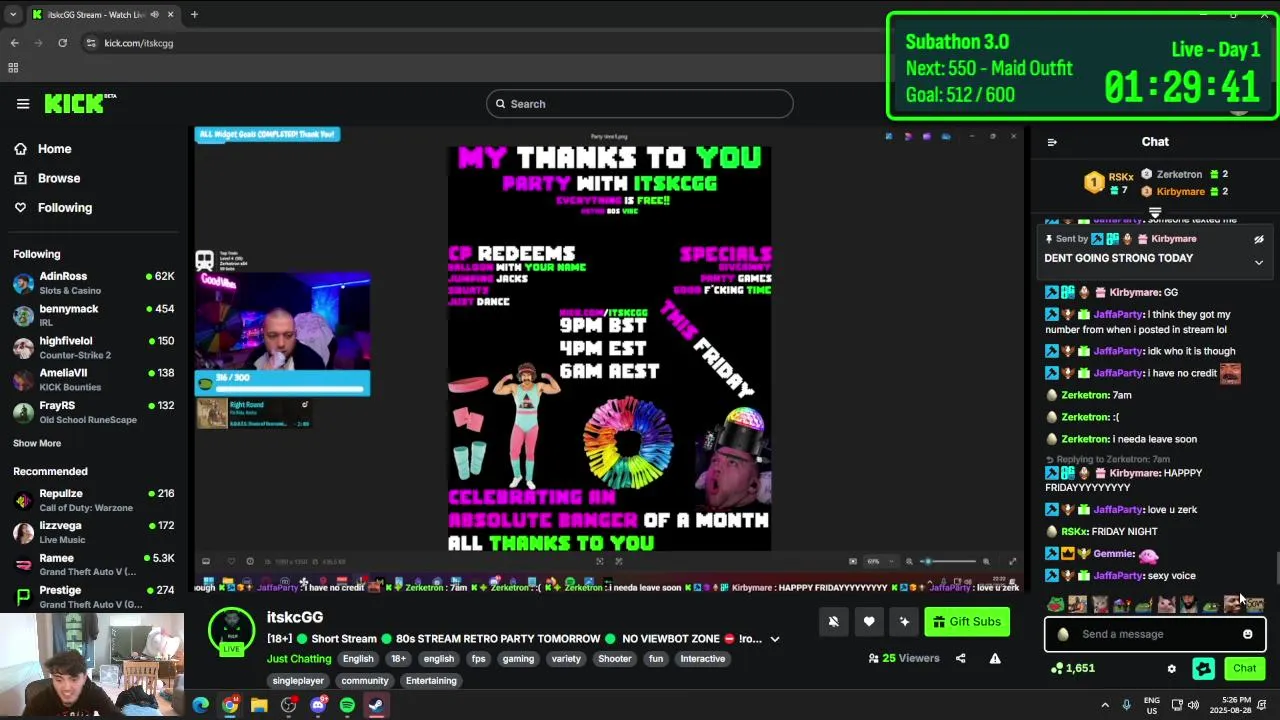Open chat settings gear
Viewport: 1280px width, 720px height.
1172,669
